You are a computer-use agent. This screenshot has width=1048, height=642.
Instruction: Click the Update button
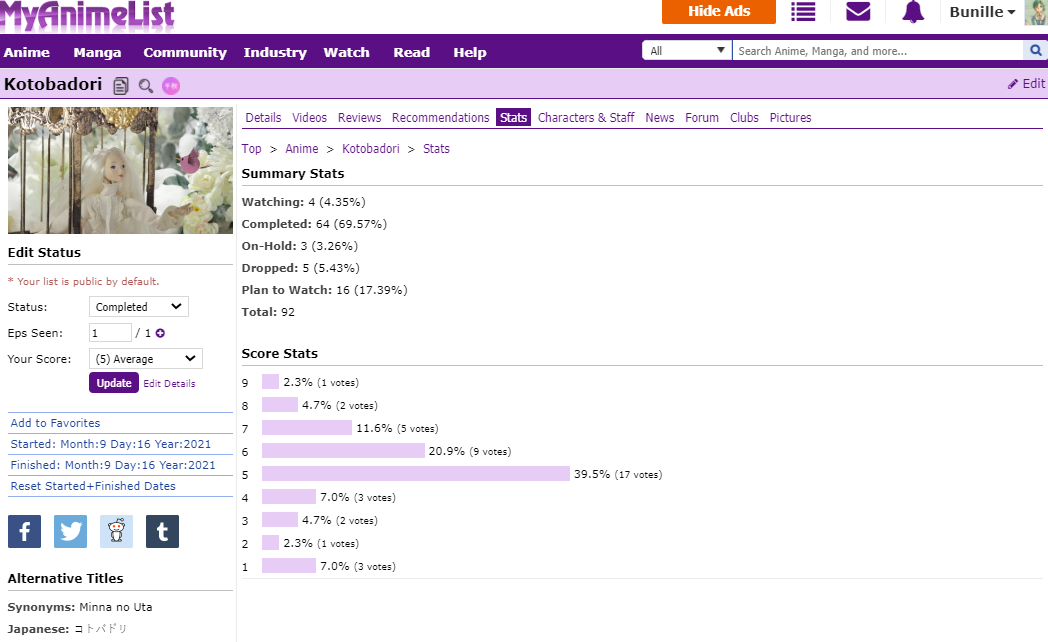tap(114, 383)
